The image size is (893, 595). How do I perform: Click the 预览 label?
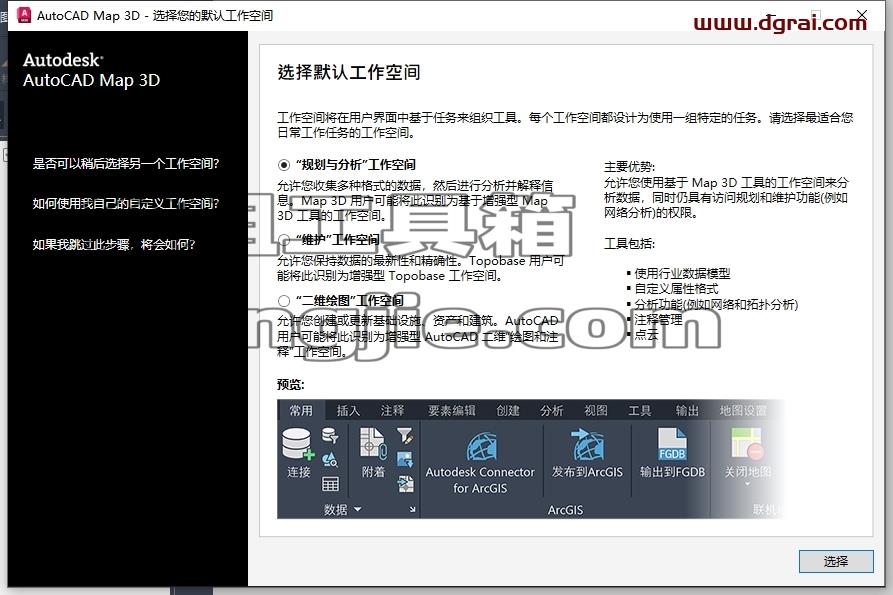click(290, 384)
